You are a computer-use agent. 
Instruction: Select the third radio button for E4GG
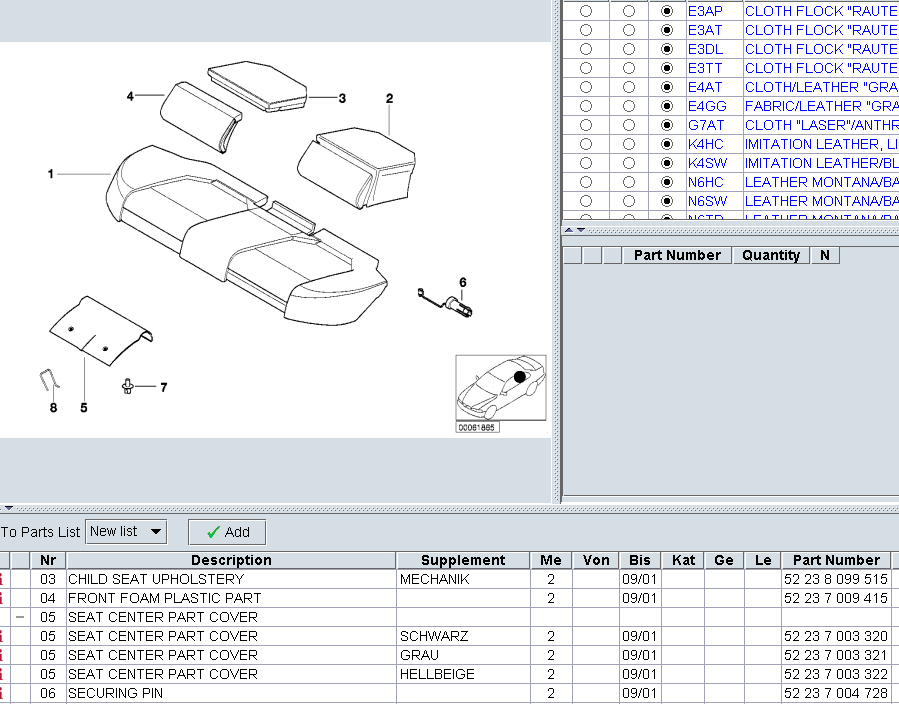click(667, 106)
